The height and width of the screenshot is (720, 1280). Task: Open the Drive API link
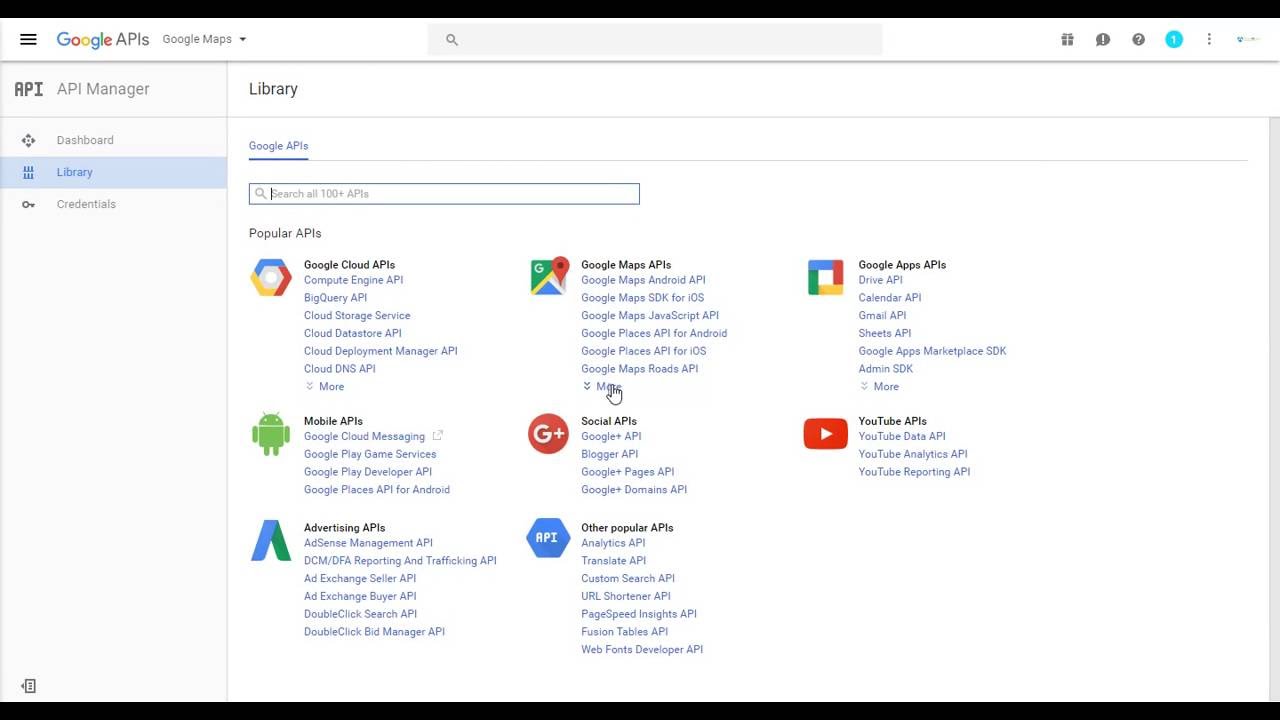tap(880, 280)
